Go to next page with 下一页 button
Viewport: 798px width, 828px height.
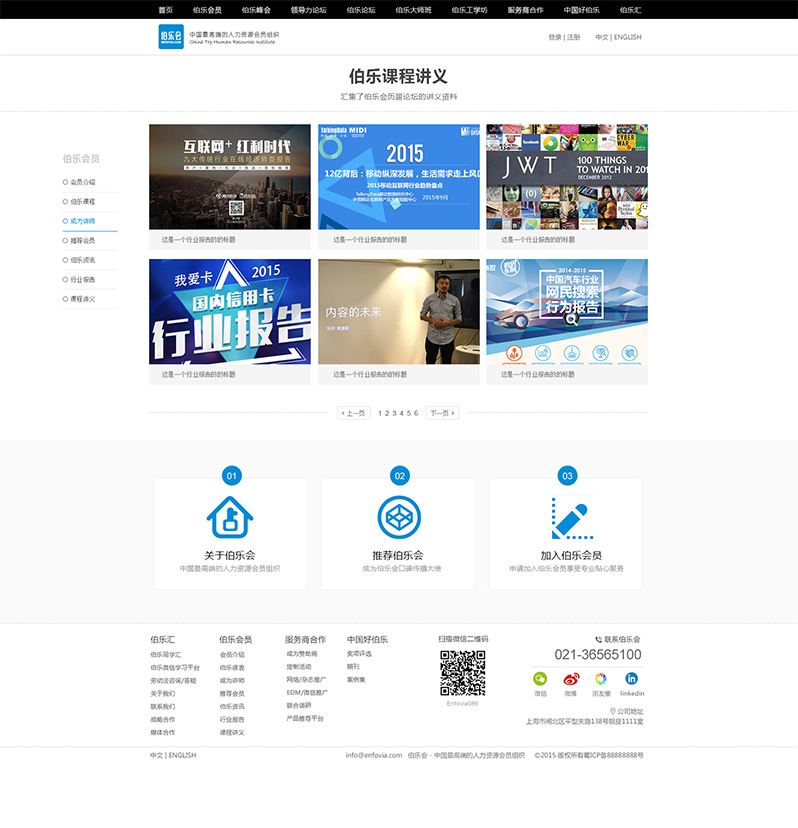pyautogui.click(x=442, y=412)
